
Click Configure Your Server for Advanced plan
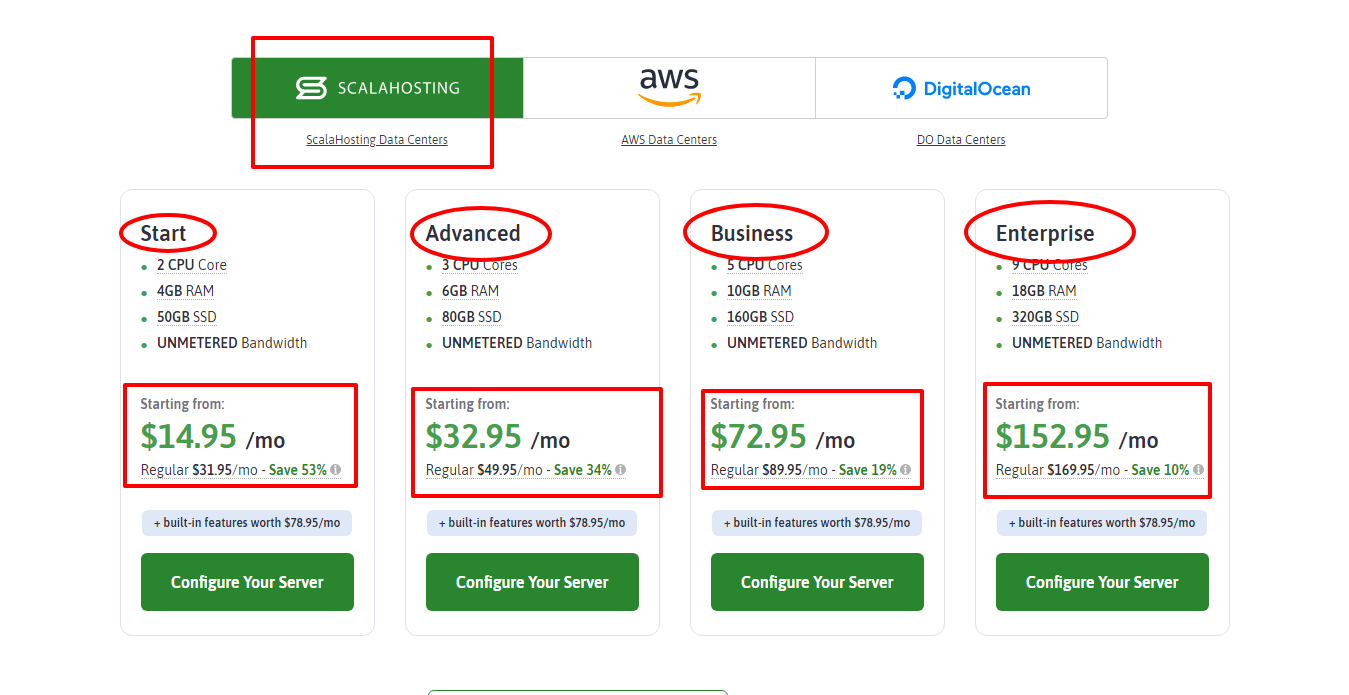[532, 582]
